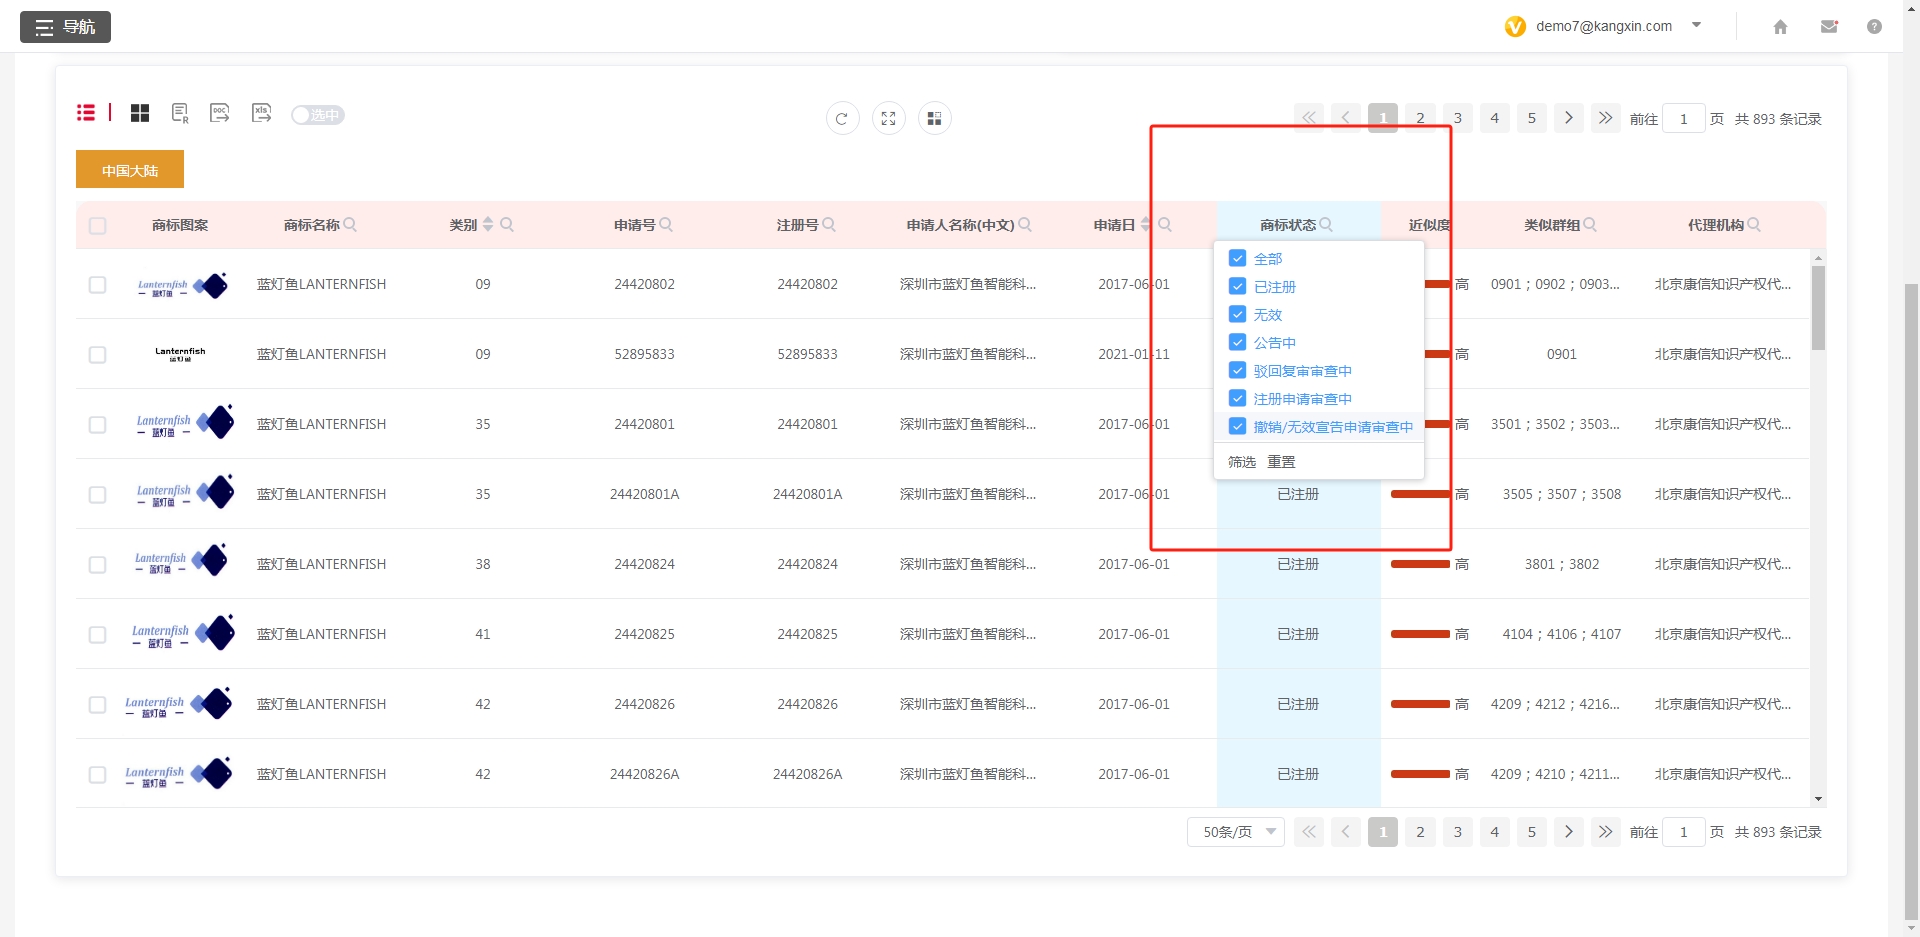Sort the 类别 column with its sort arrows
Image resolution: width=1920 pixels, height=937 pixels.
[488, 224]
